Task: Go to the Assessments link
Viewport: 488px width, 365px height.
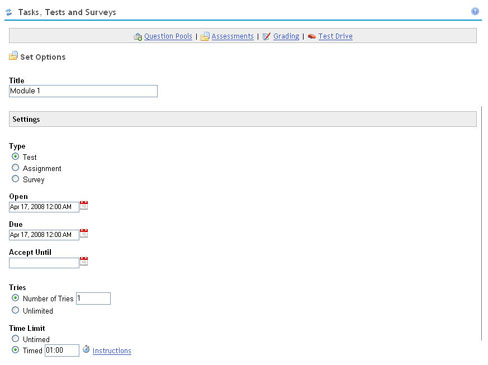Action: click(x=232, y=36)
